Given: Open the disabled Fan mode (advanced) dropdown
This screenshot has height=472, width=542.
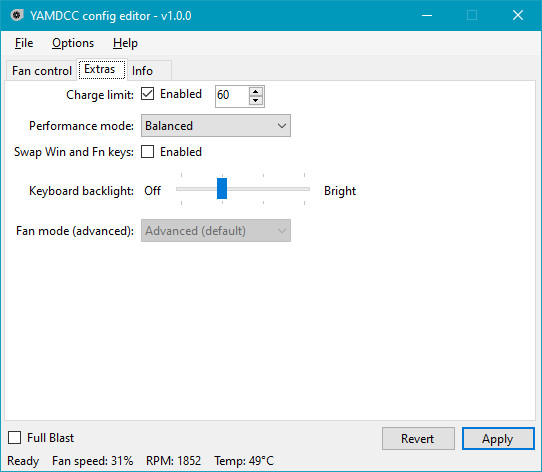Looking at the screenshot, I should click(216, 231).
